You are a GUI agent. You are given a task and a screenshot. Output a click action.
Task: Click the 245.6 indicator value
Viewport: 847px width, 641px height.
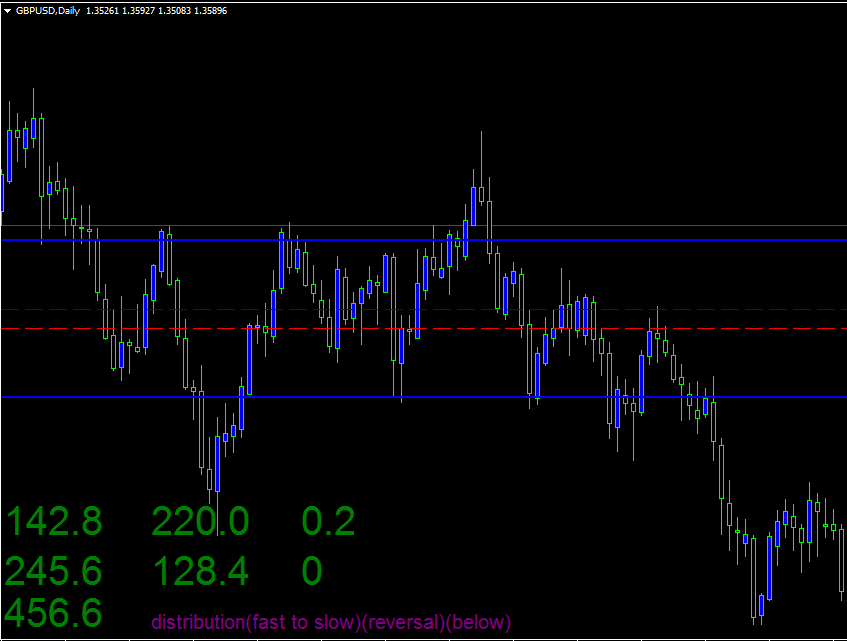(x=53, y=571)
